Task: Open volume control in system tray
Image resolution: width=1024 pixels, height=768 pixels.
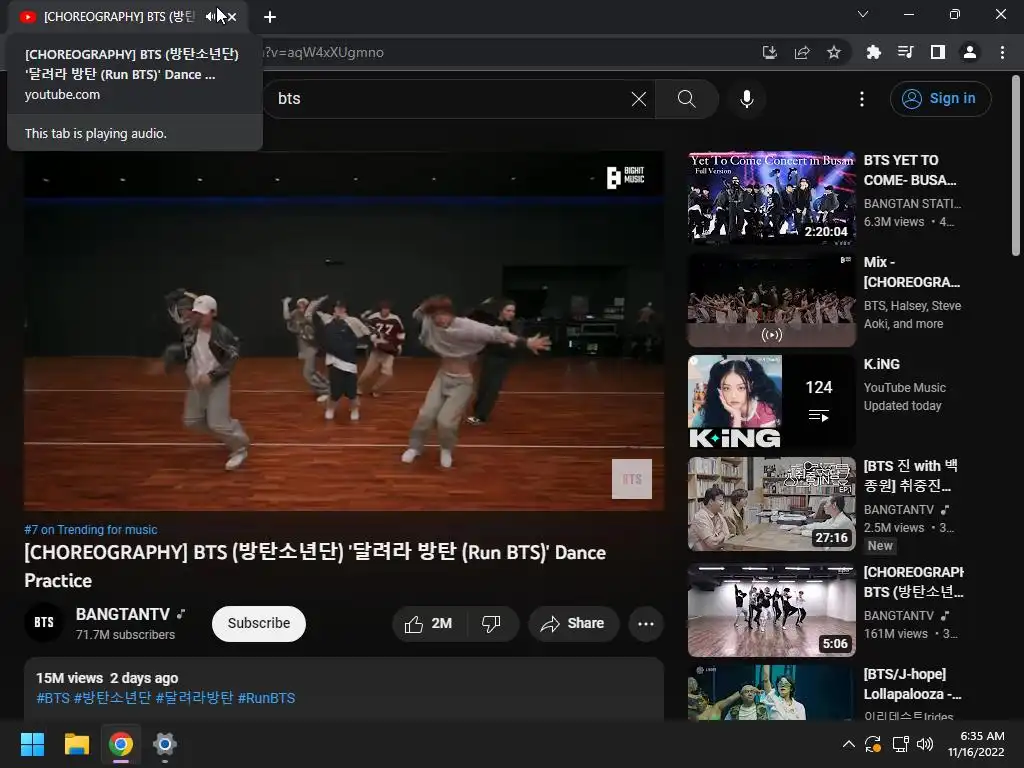Action: tap(925, 744)
